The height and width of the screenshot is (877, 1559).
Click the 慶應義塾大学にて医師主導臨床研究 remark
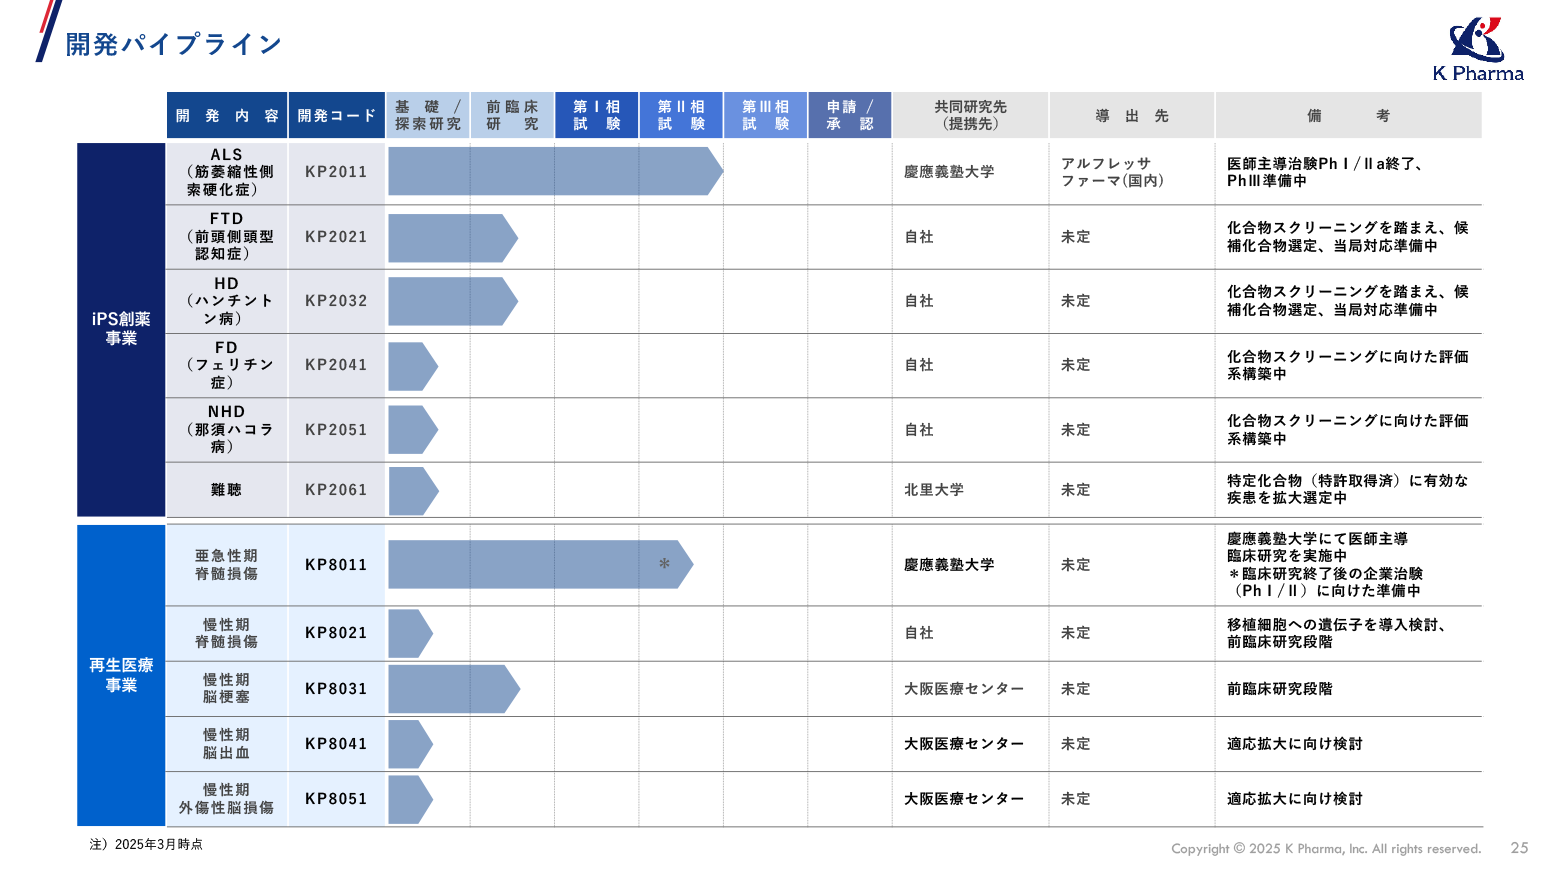point(1325,565)
